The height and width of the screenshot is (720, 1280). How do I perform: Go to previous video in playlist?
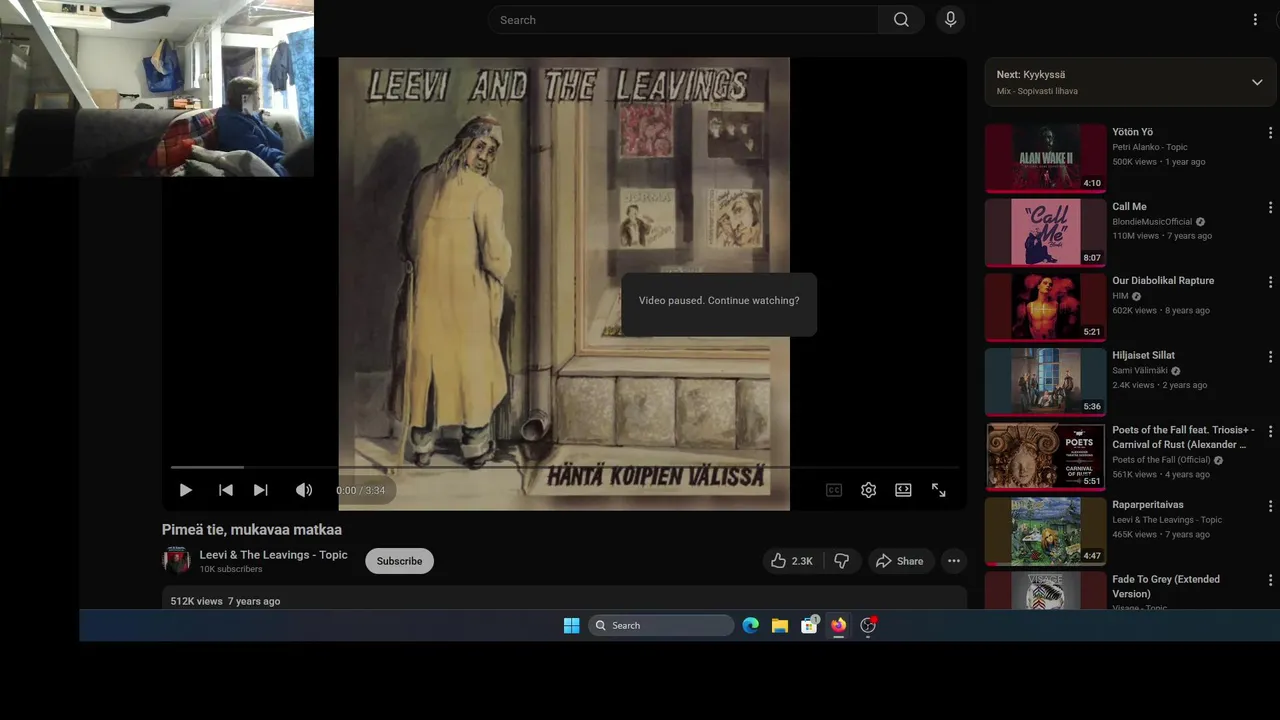point(226,490)
